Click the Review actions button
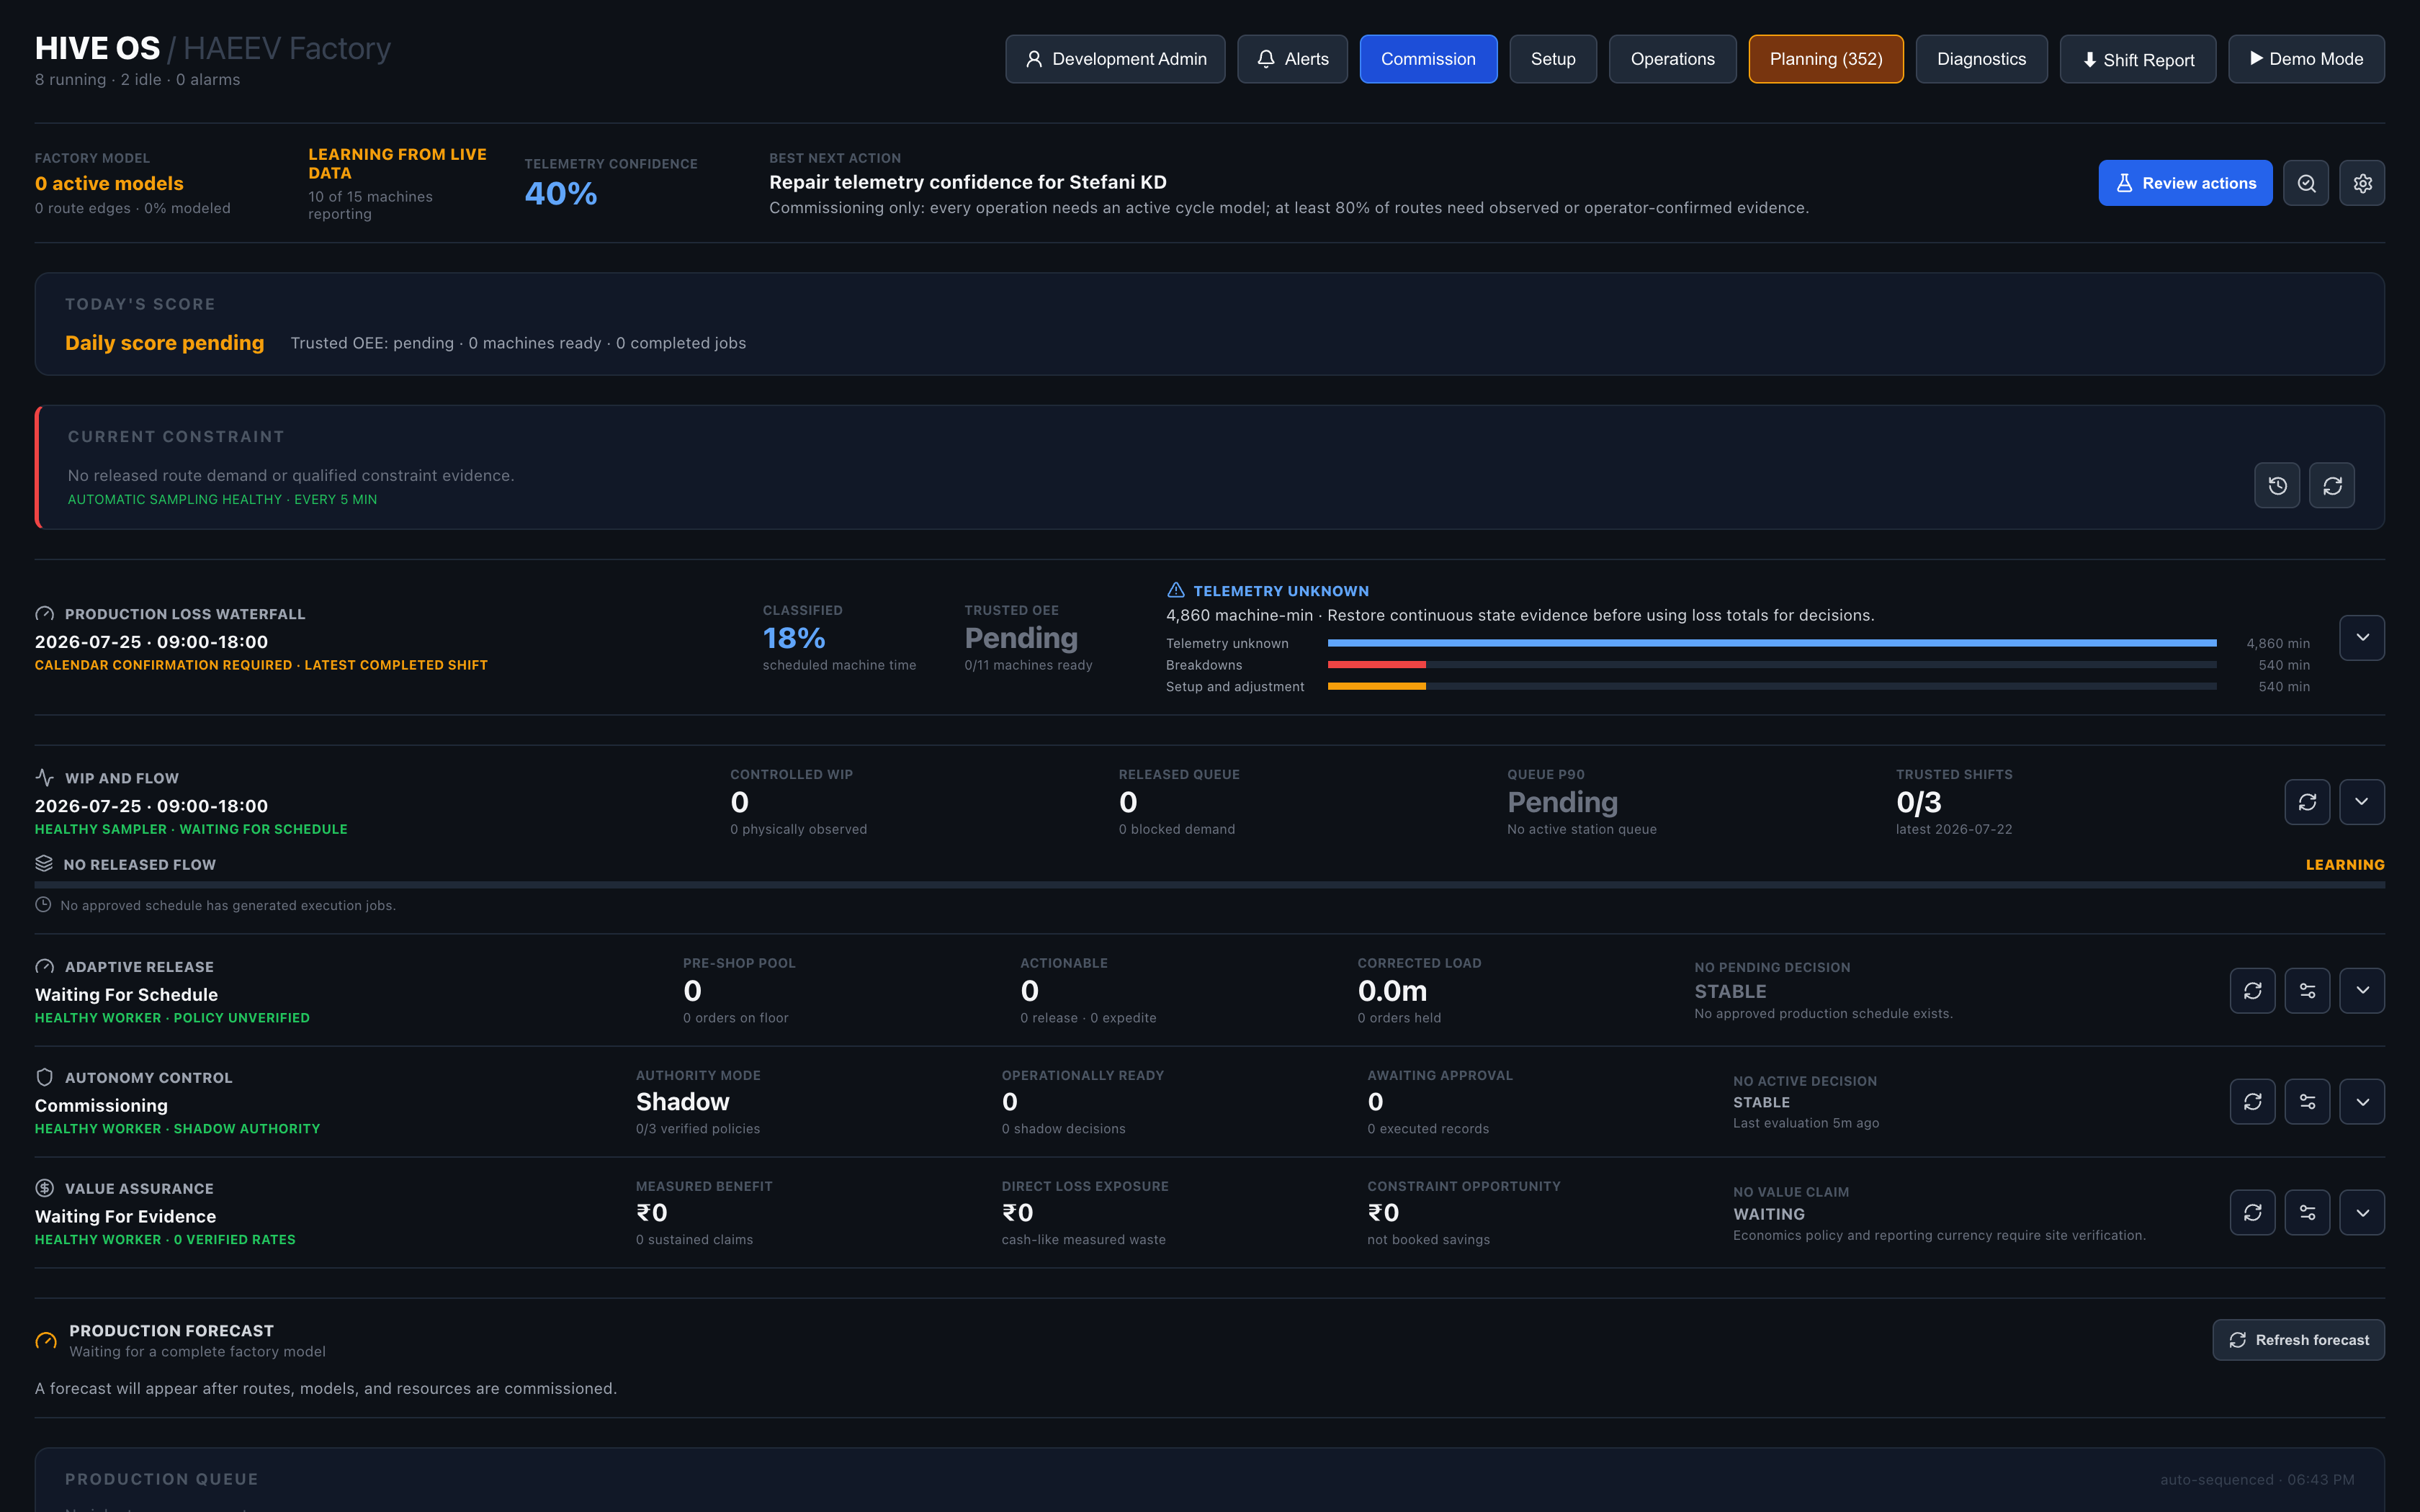The height and width of the screenshot is (1512, 2420). 2185,183
